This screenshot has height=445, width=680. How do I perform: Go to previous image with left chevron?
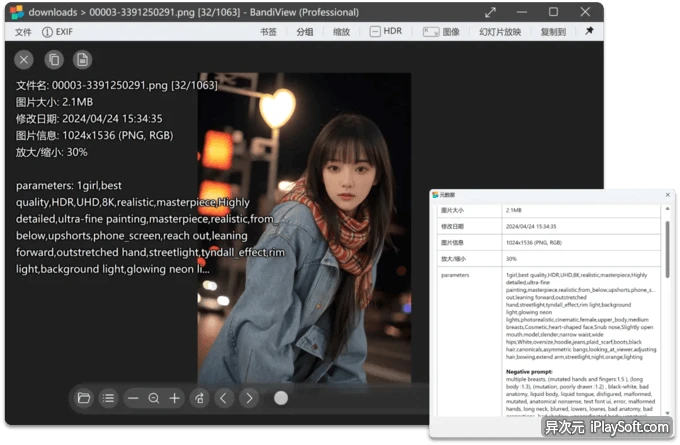tap(224, 398)
